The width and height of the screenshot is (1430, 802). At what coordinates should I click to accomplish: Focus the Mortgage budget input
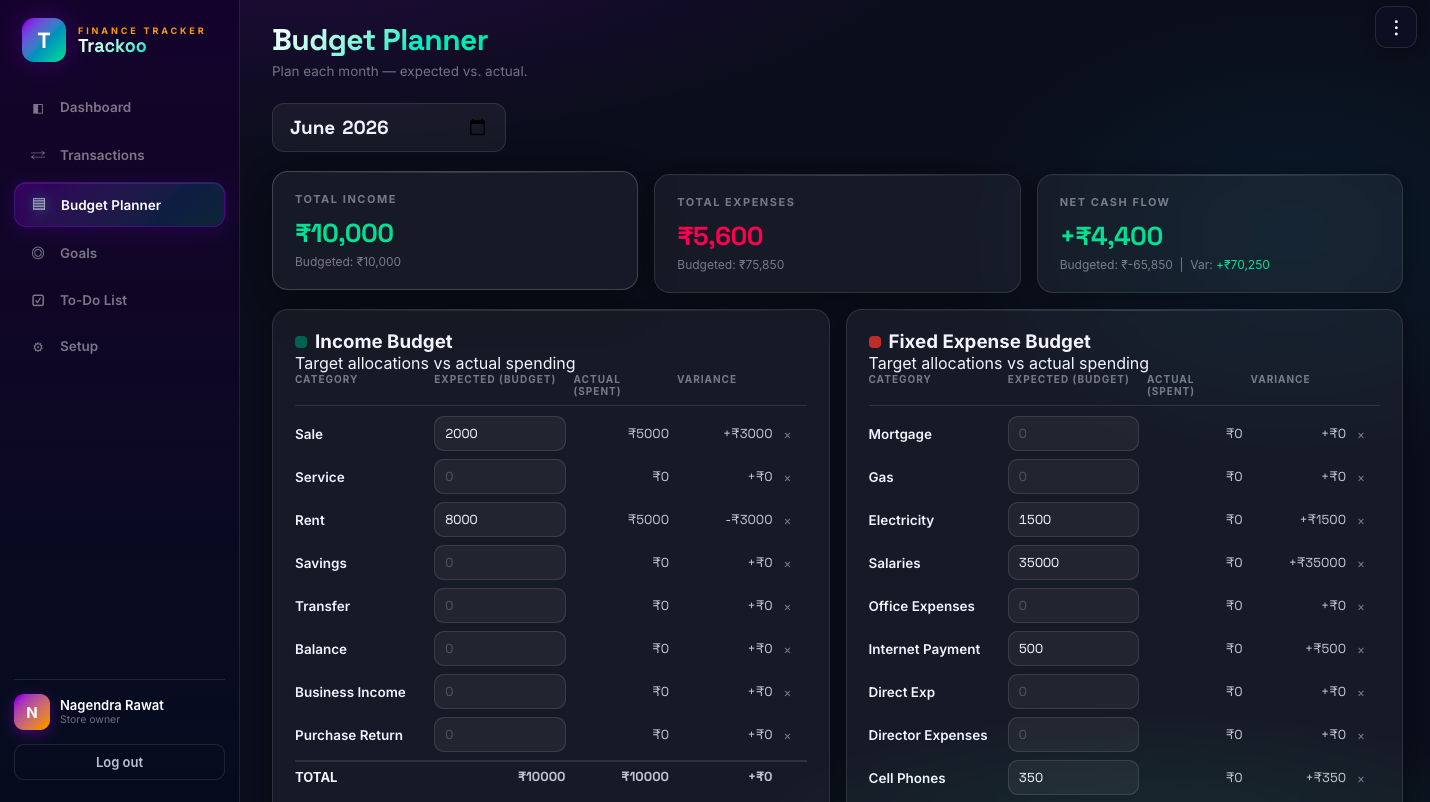point(1073,434)
